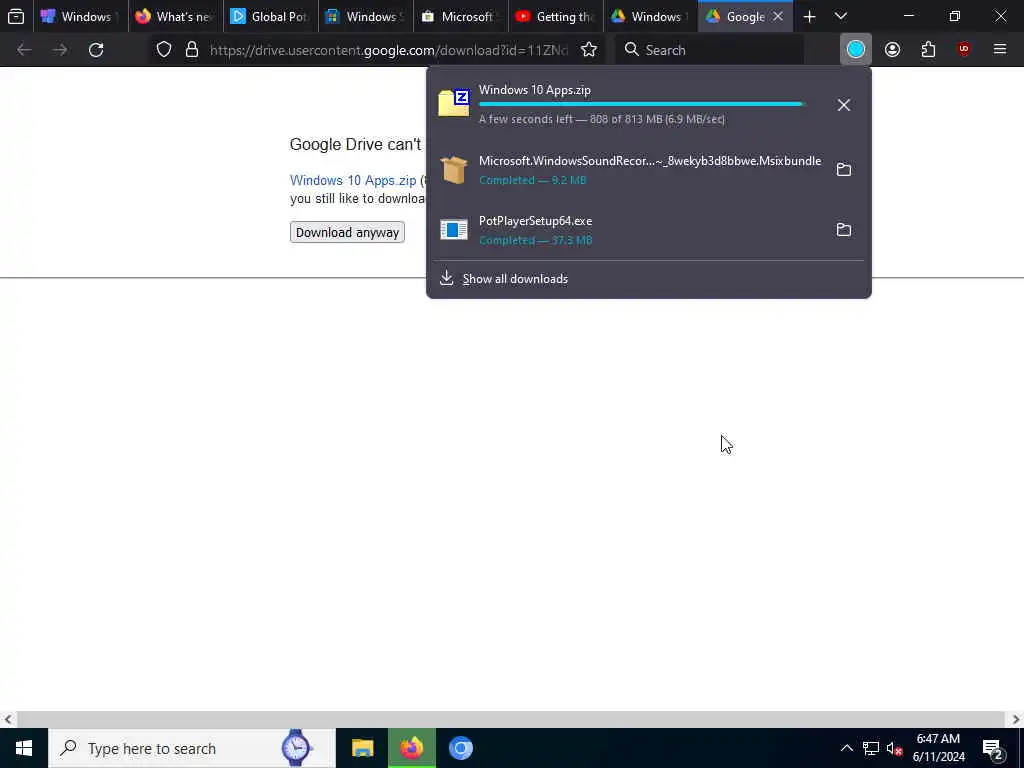
Task: Open the Firefox account icon
Action: pyautogui.click(x=892, y=50)
